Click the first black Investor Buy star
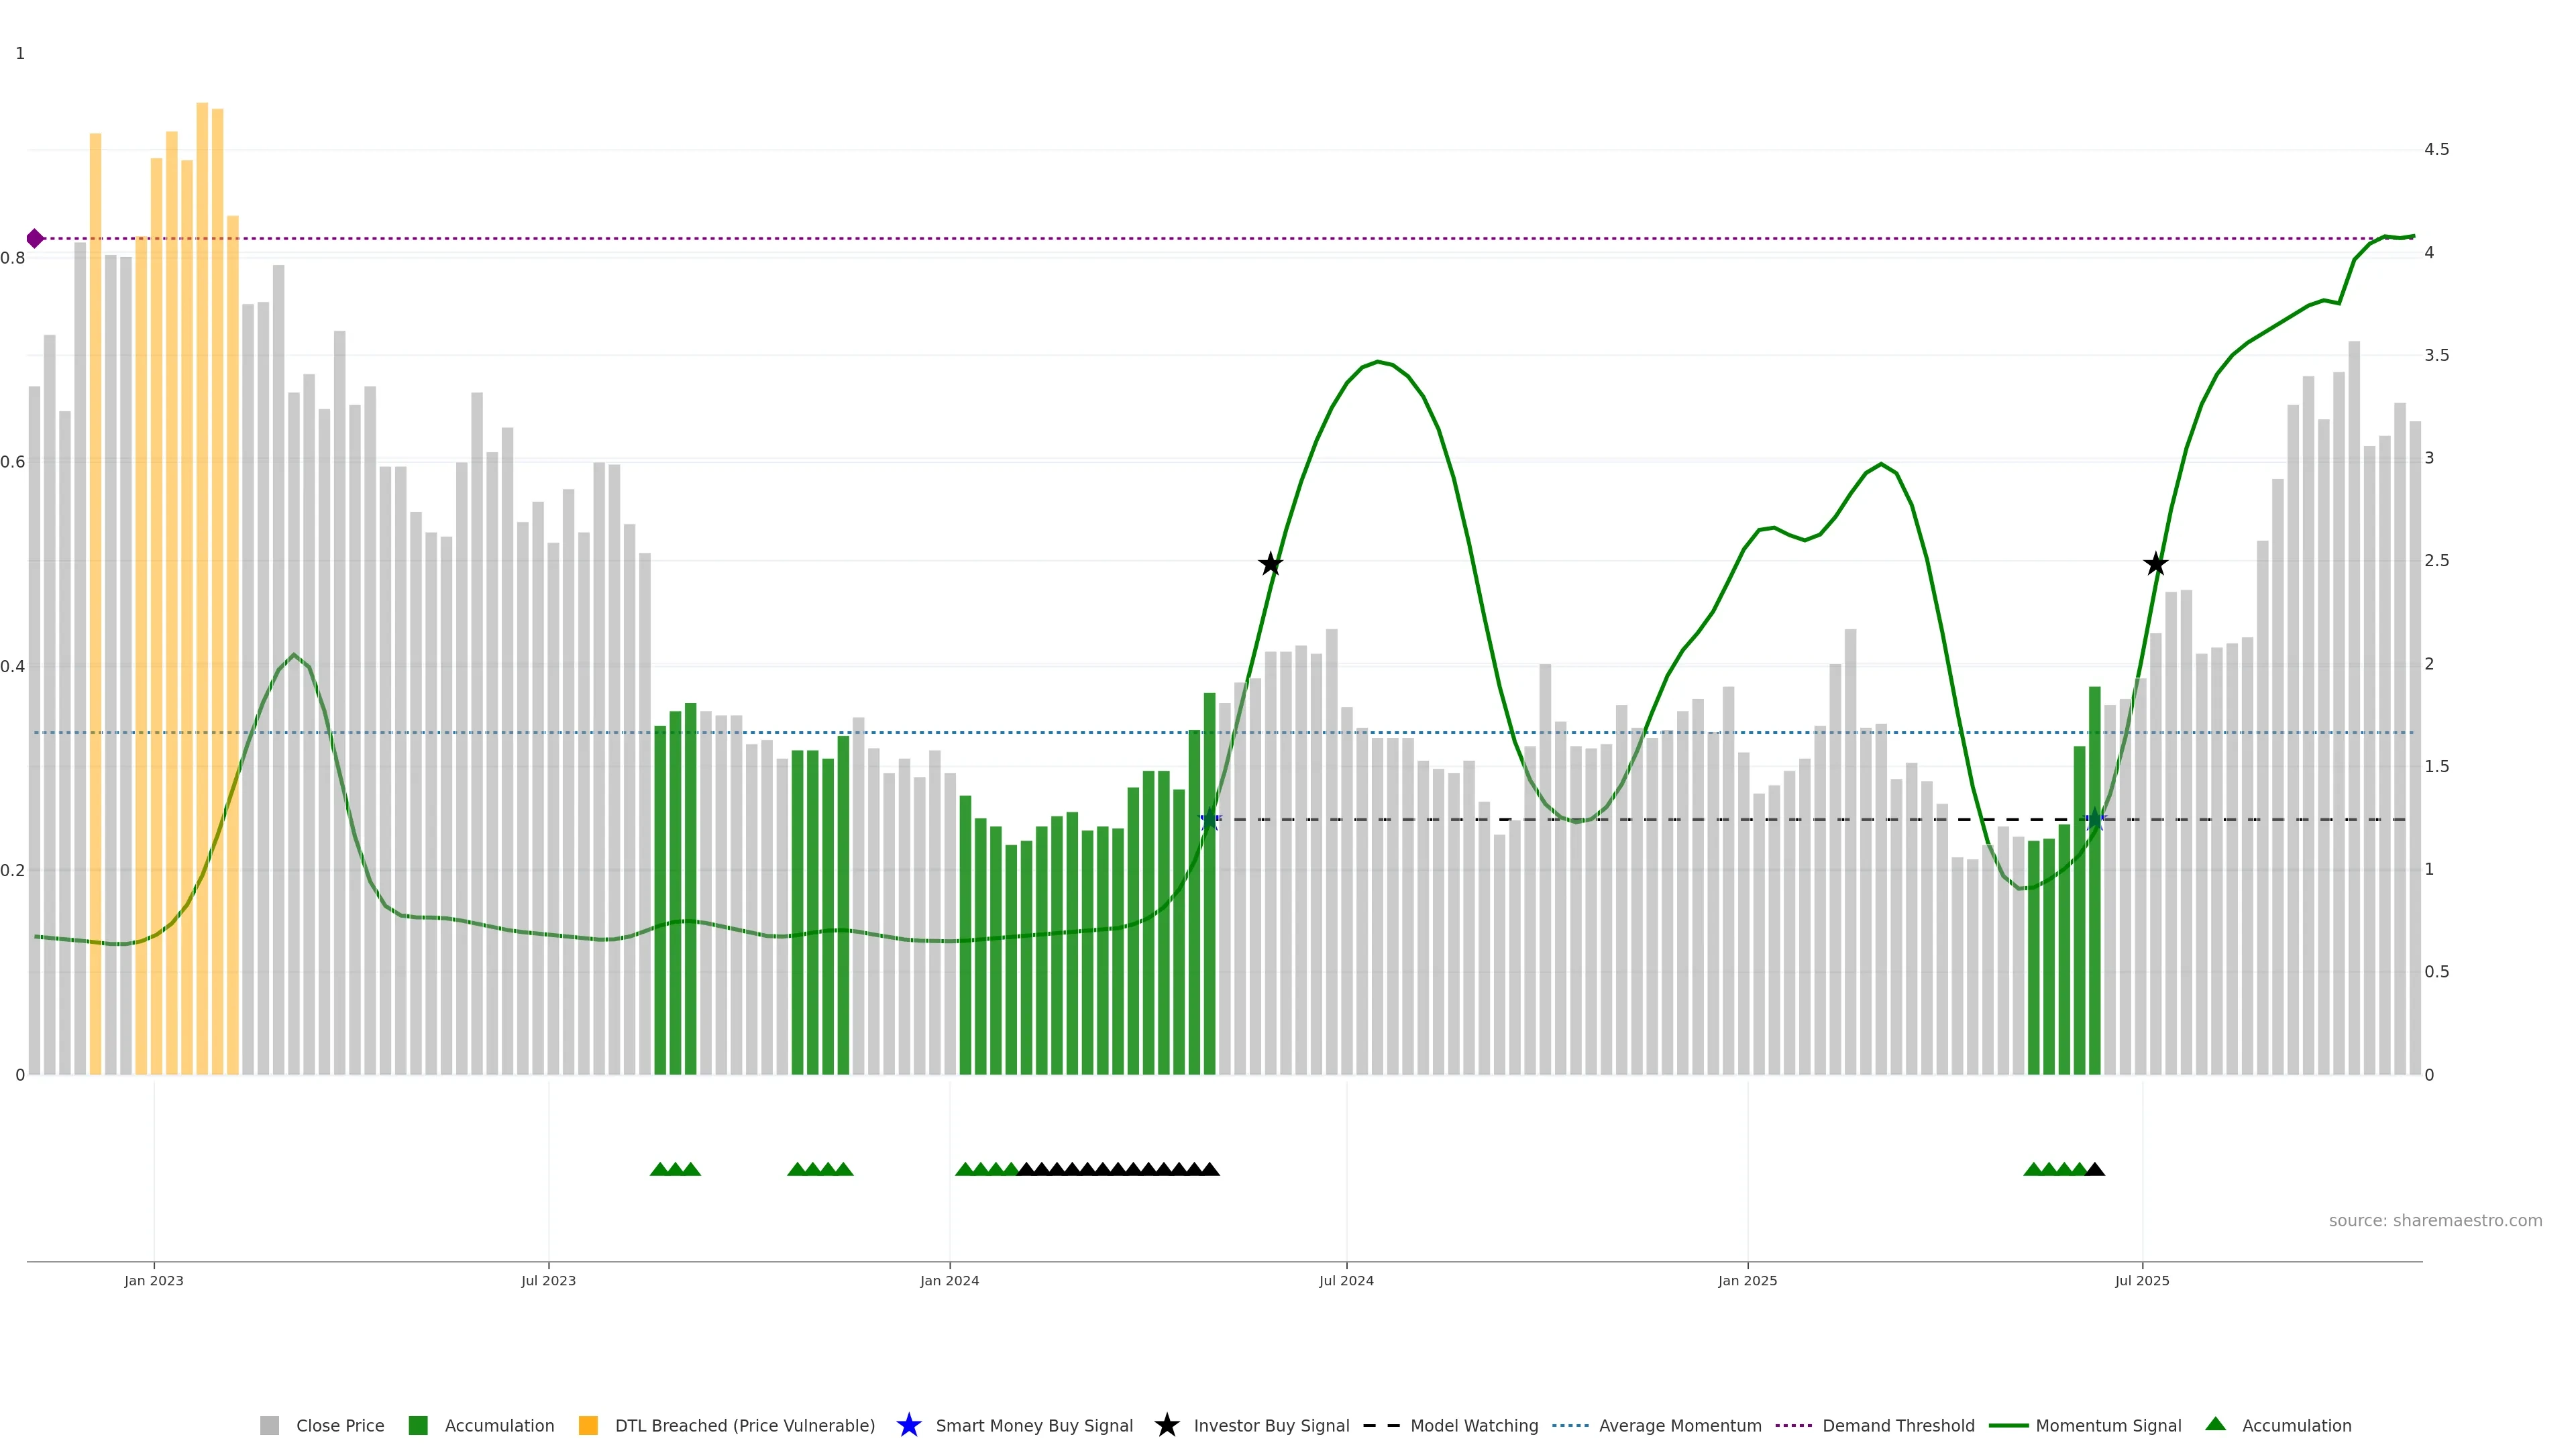The width and height of the screenshot is (2576, 1449). 1270,564
